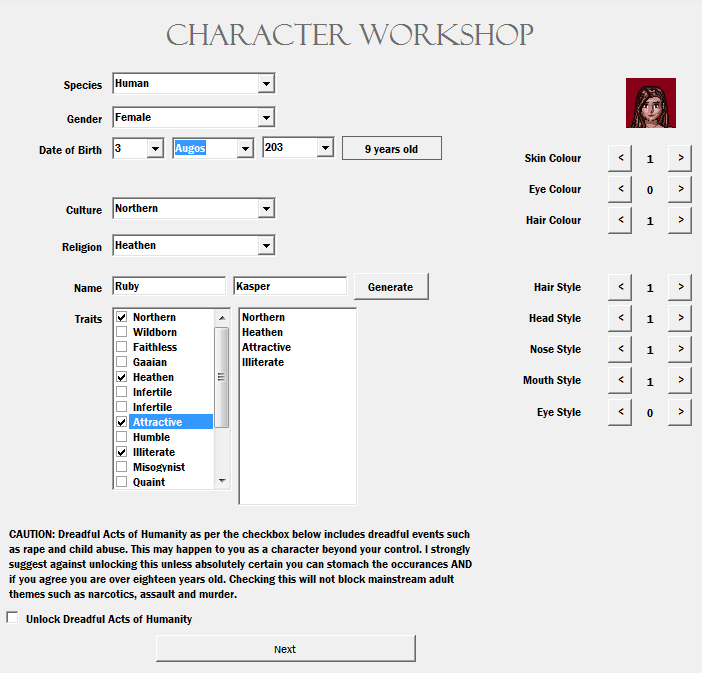Click the character portrait thumbnail
The width and height of the screenshot is (702, 673).
click(651, 103)
